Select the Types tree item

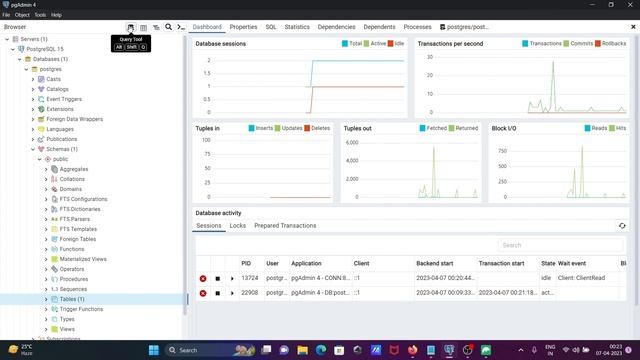[67, 319]
